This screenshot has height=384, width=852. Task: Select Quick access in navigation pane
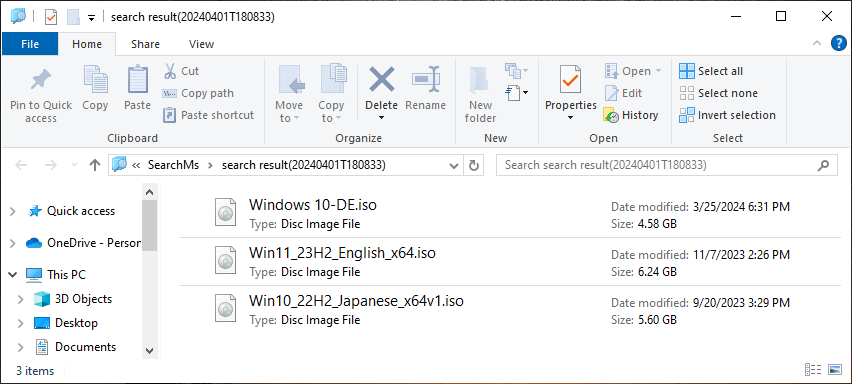click(x=81, y=211)
